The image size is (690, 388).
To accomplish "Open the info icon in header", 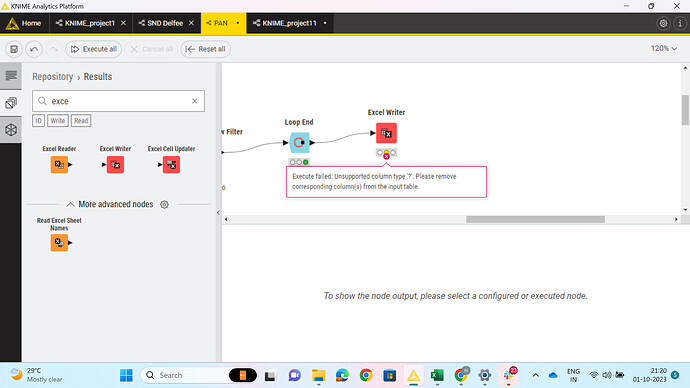I will coord(680,23).
